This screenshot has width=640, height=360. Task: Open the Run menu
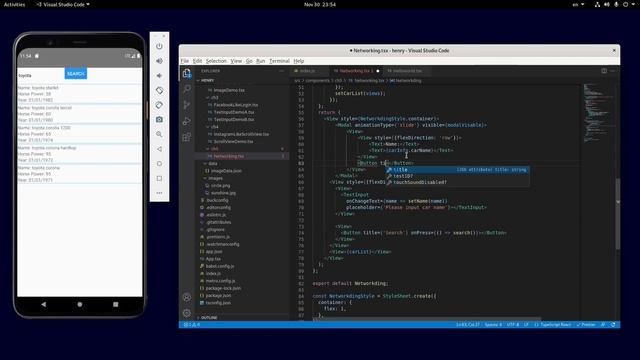click(260, 61)
